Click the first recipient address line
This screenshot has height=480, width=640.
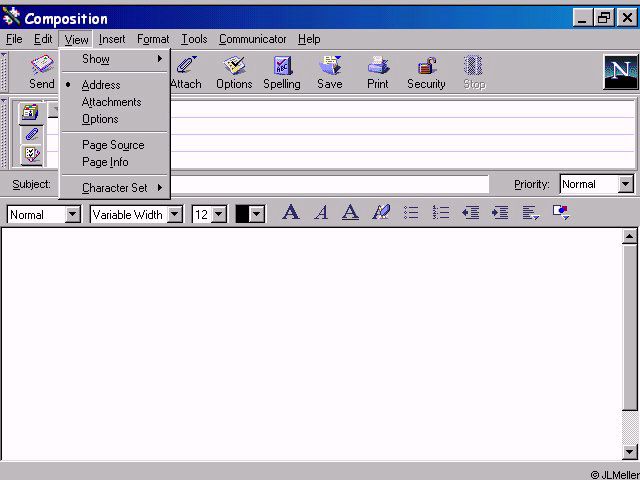click(x=402, y=109)
